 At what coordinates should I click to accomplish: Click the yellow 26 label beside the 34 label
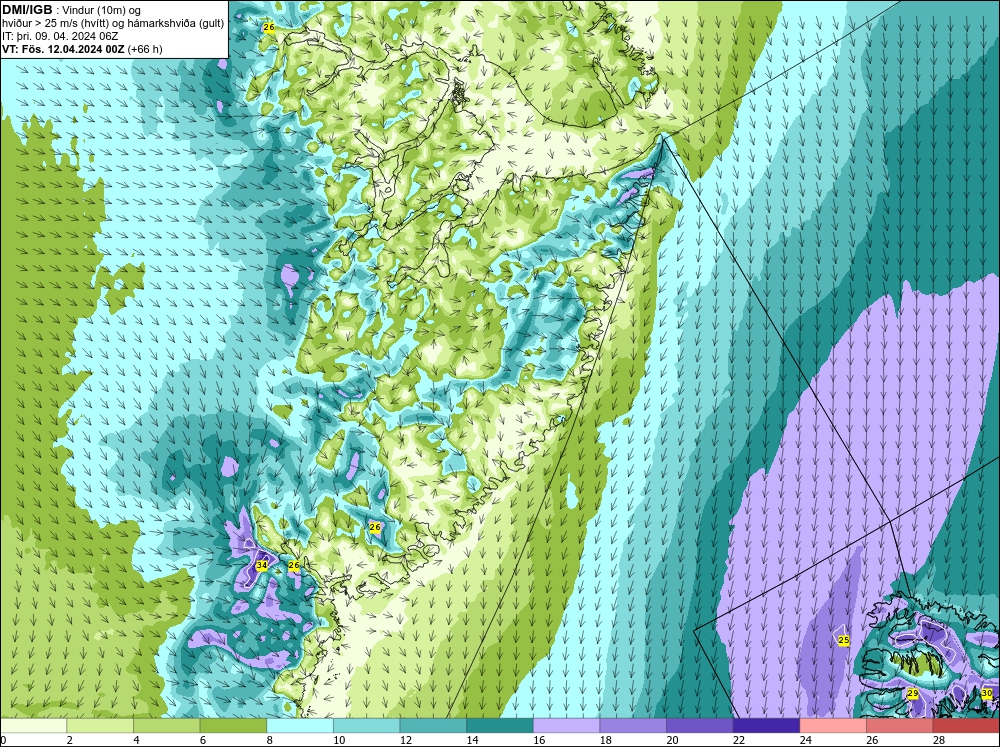(x=293, y=565)
